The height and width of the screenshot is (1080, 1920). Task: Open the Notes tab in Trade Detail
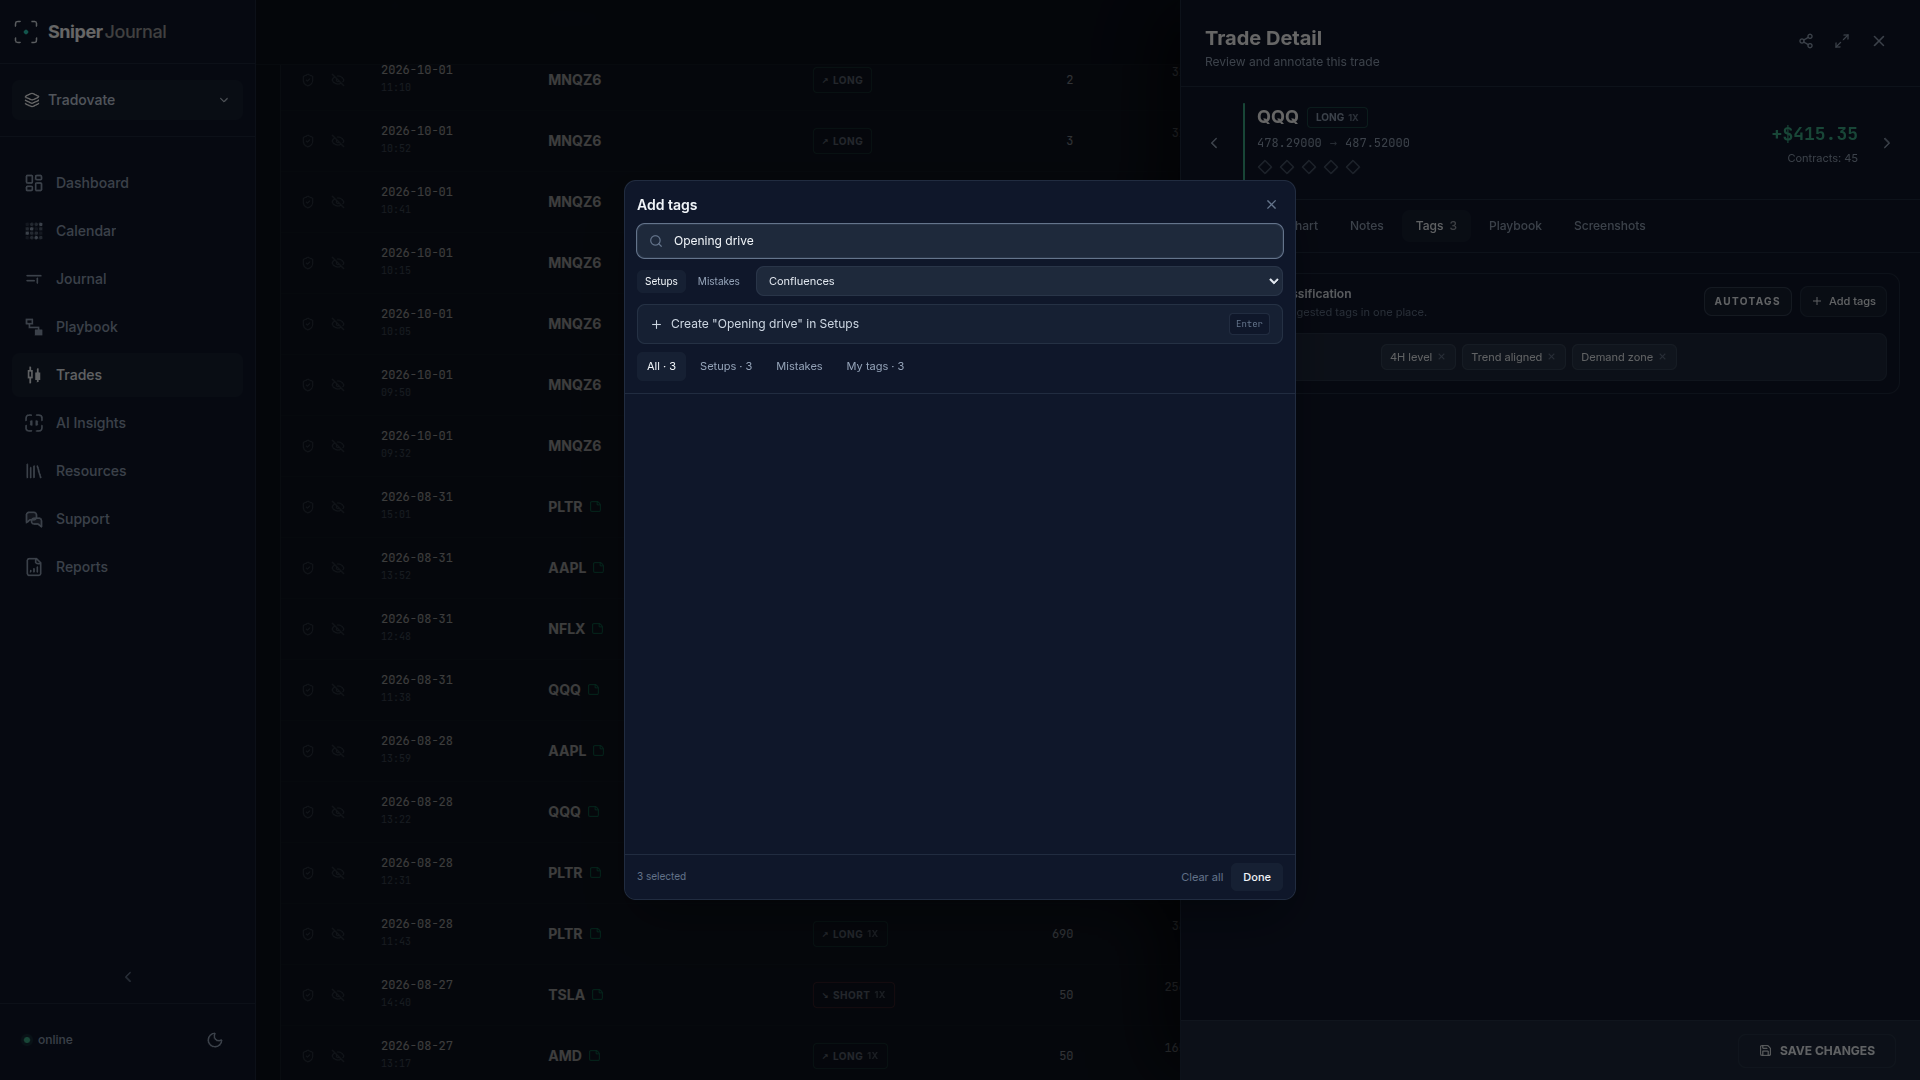coord(1366,226)
